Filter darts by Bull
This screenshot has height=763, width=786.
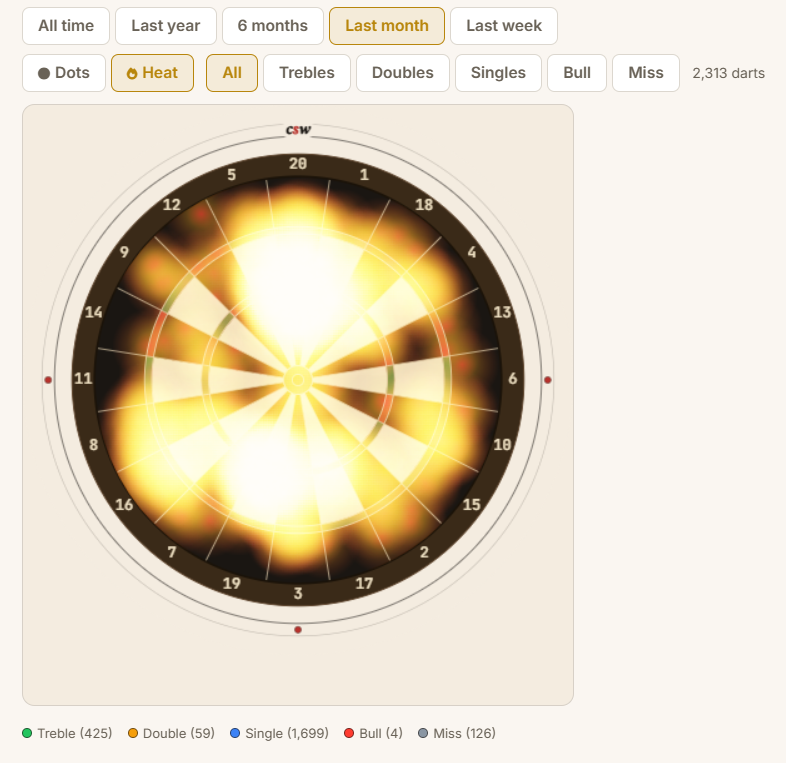coord(577,73)
